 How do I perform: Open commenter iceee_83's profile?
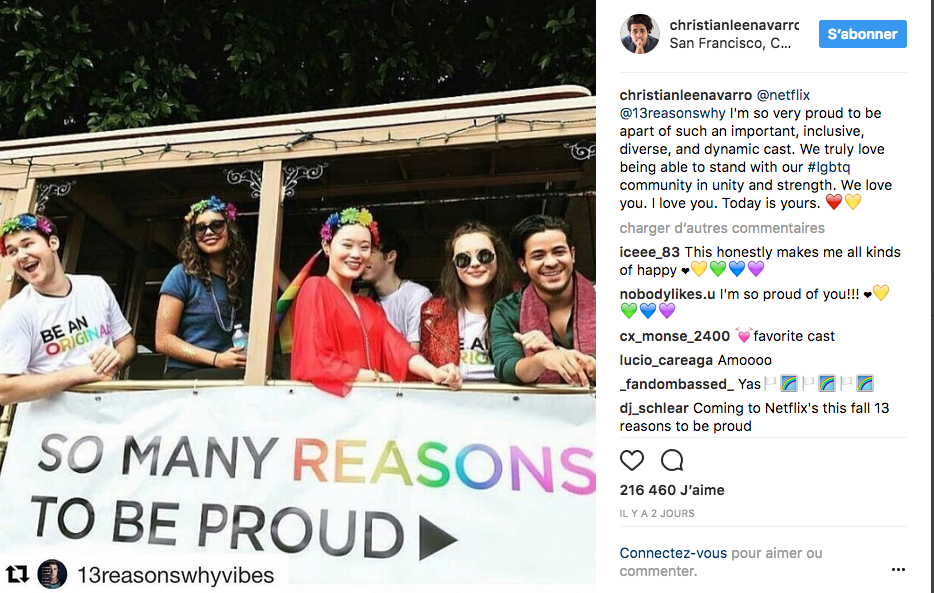click(x=649, y=252)
